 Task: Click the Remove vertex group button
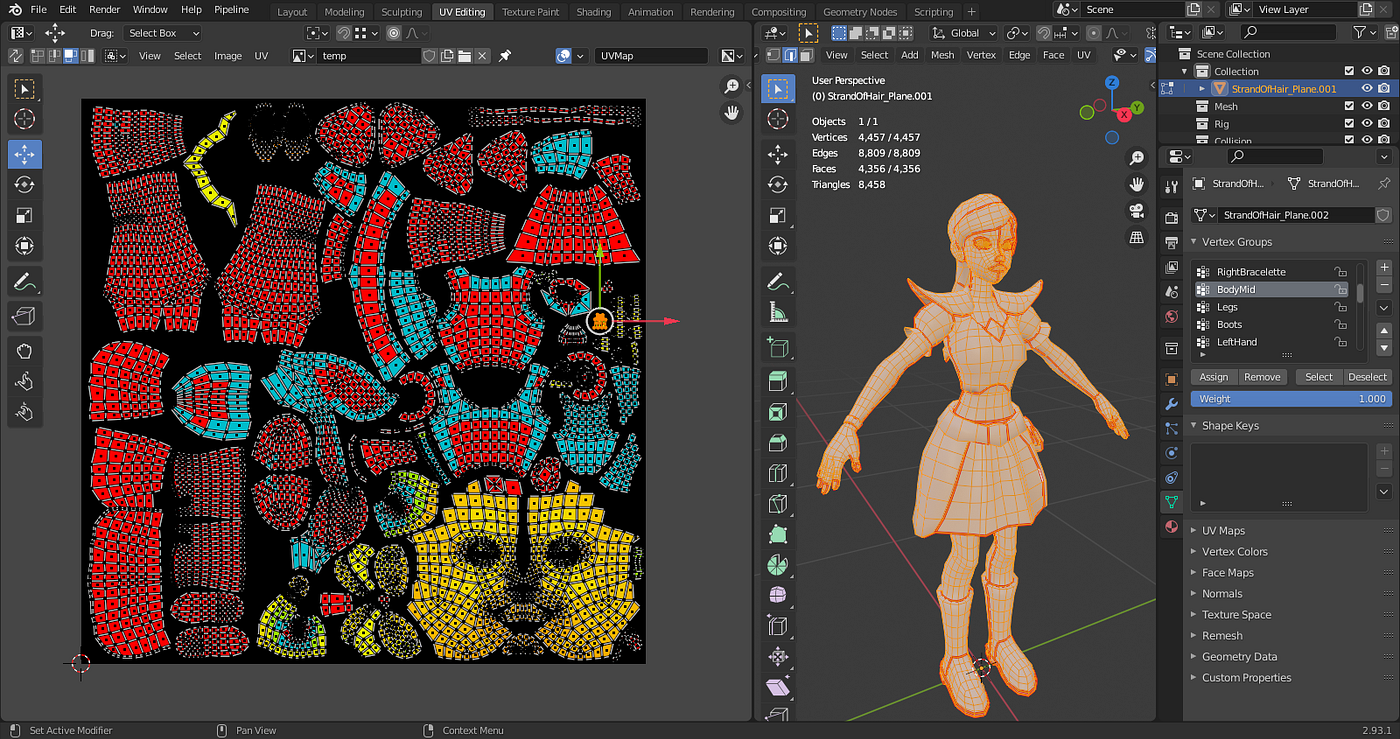tap(1262, 377)
